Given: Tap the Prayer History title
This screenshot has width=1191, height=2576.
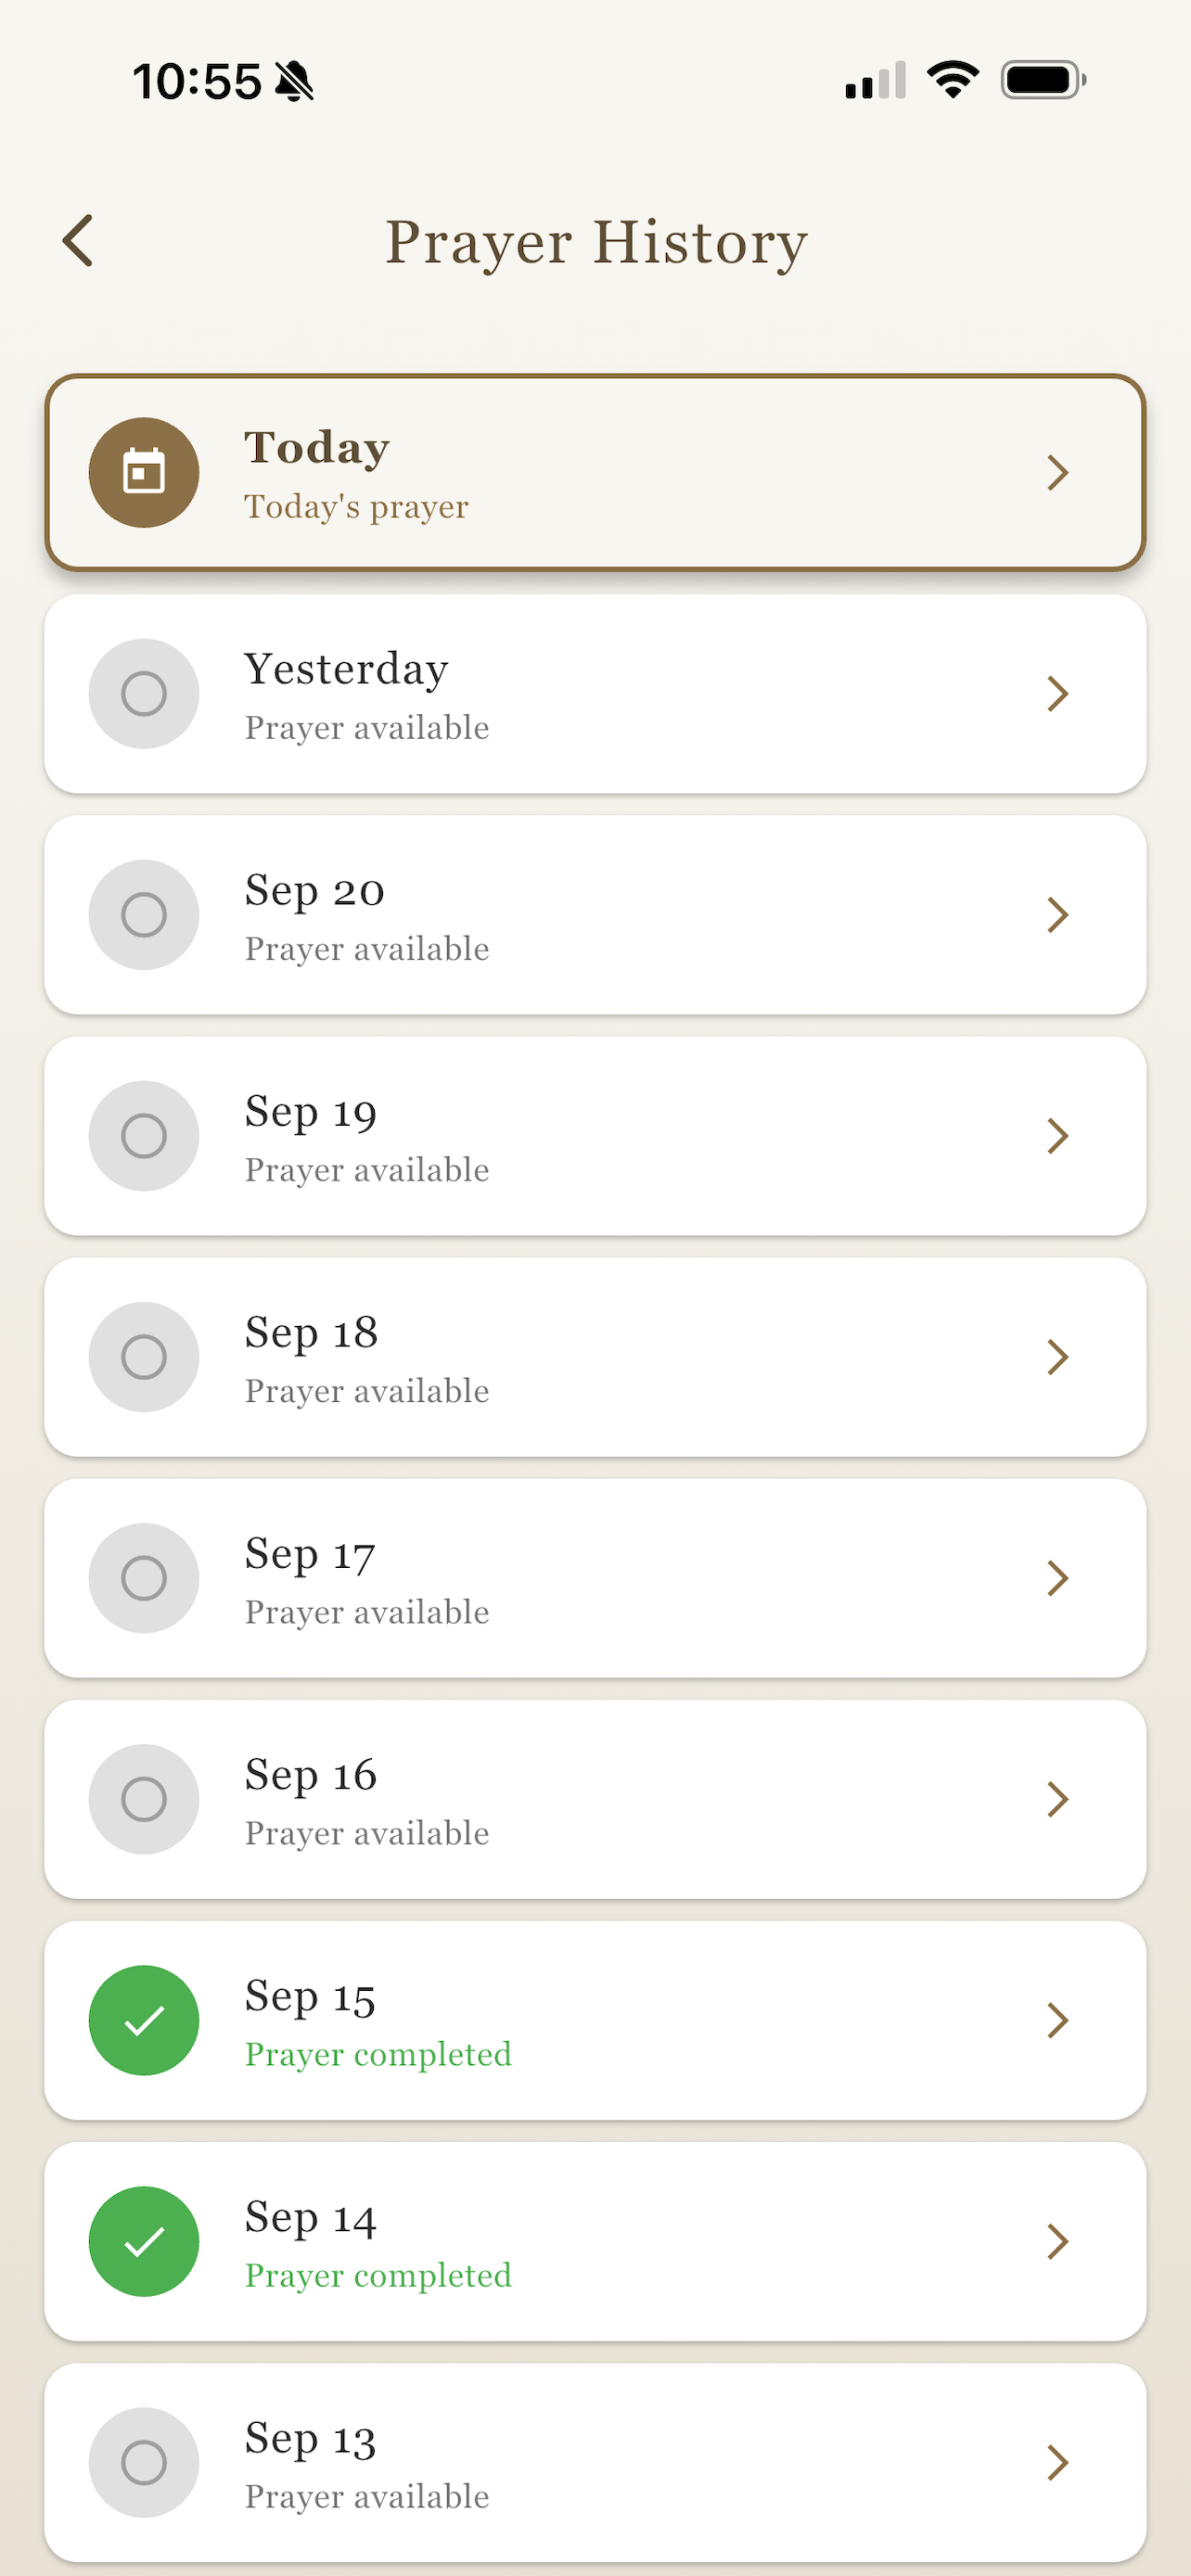Looking at the screenshot, I should pos(596,242).
